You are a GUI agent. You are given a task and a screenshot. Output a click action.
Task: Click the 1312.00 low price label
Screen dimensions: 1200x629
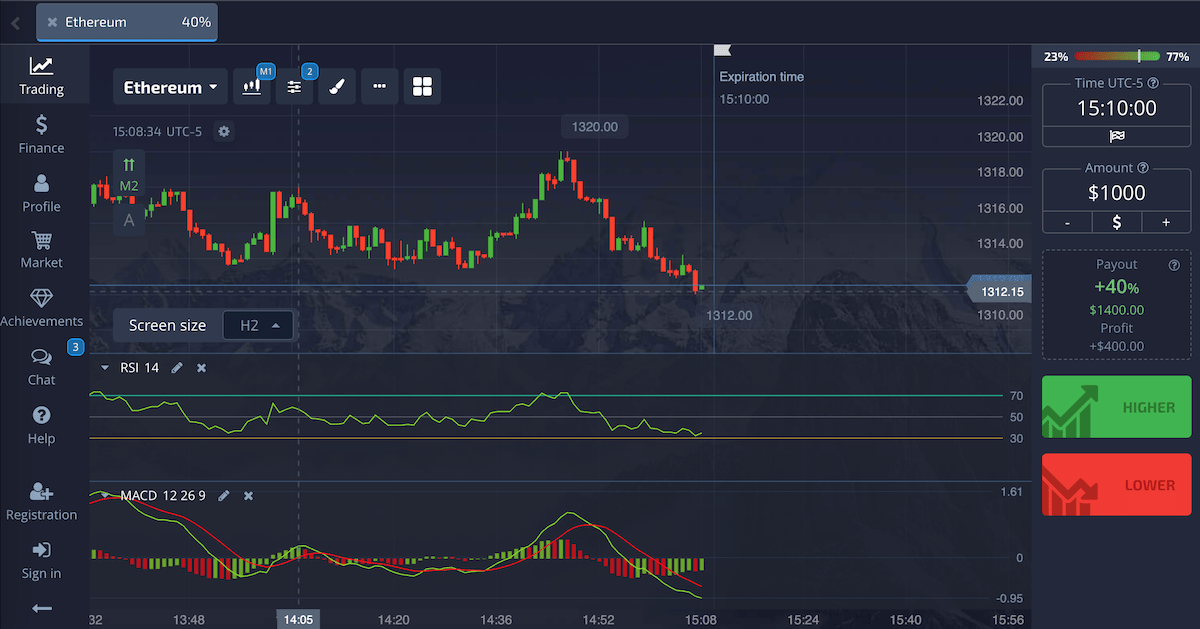(x=729, y=315)
